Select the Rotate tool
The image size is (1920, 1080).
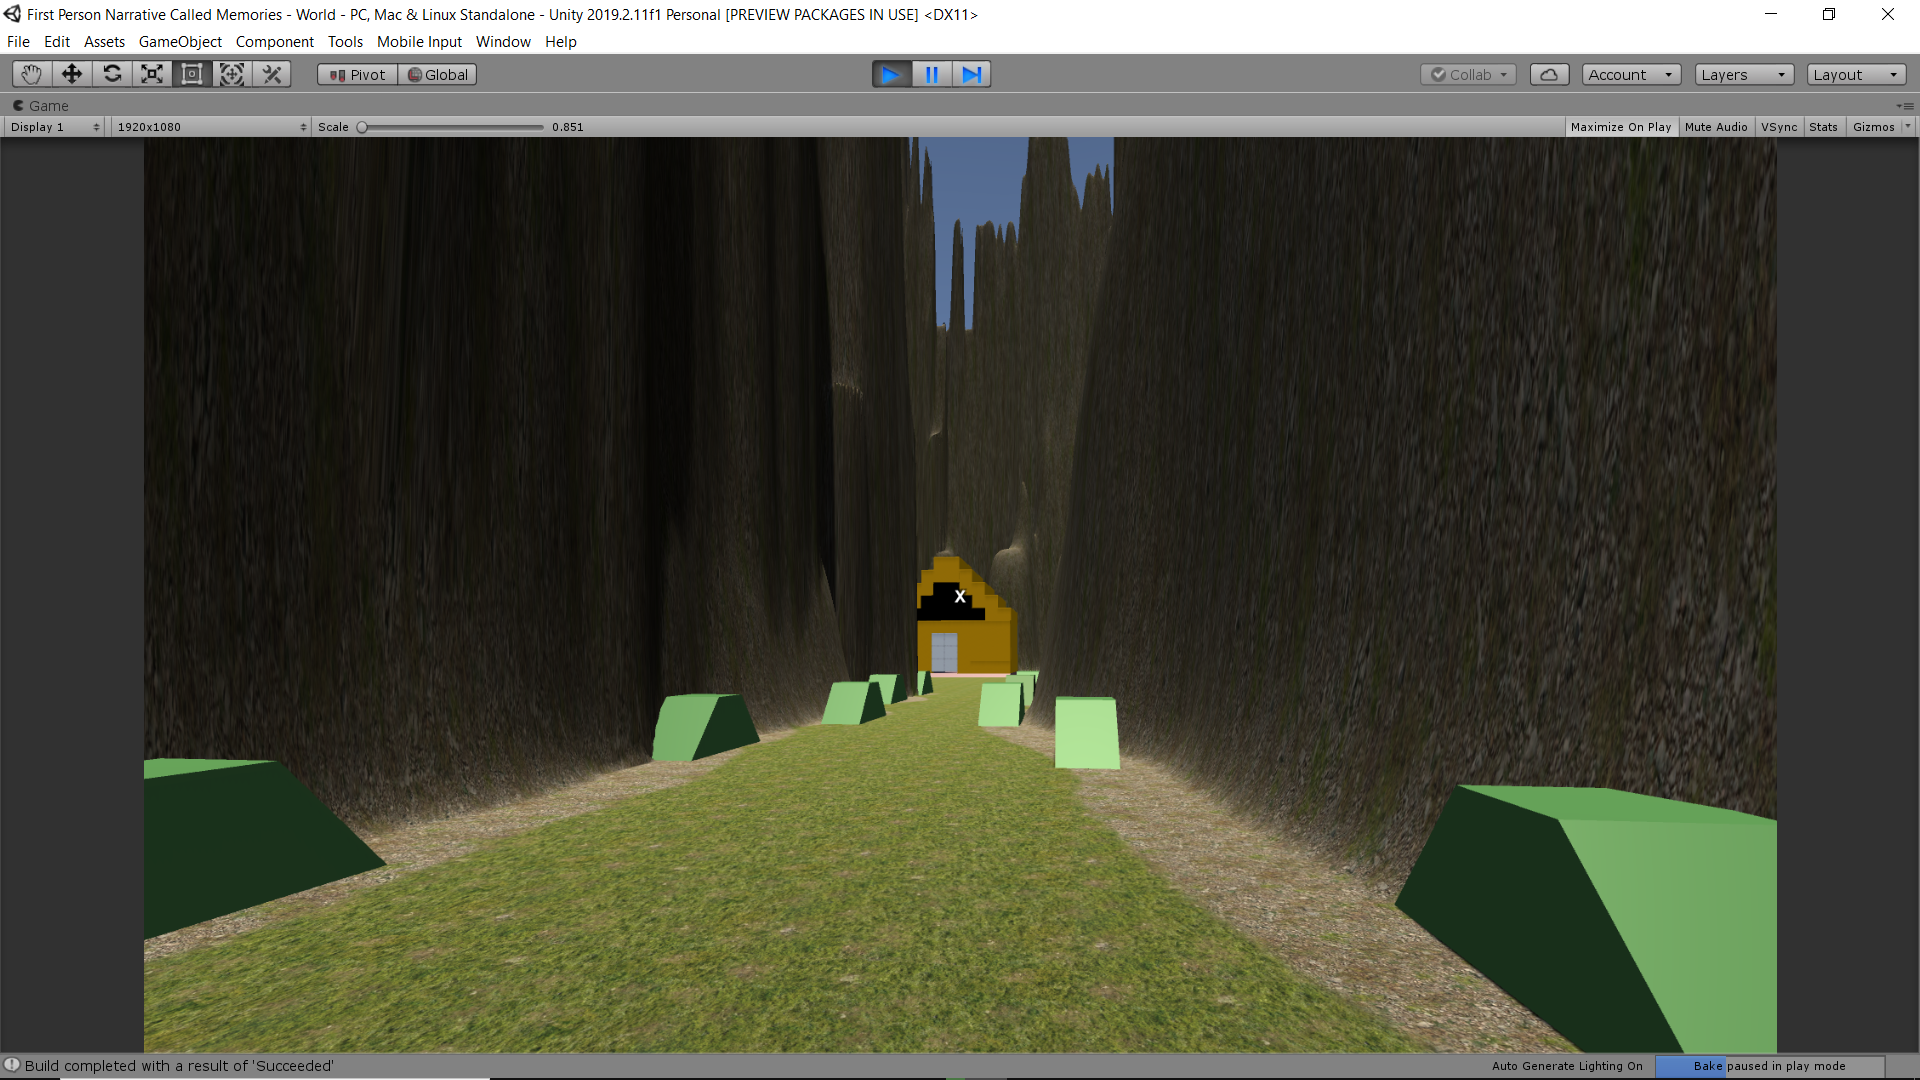pyautogui.click(x=112, y=74)
